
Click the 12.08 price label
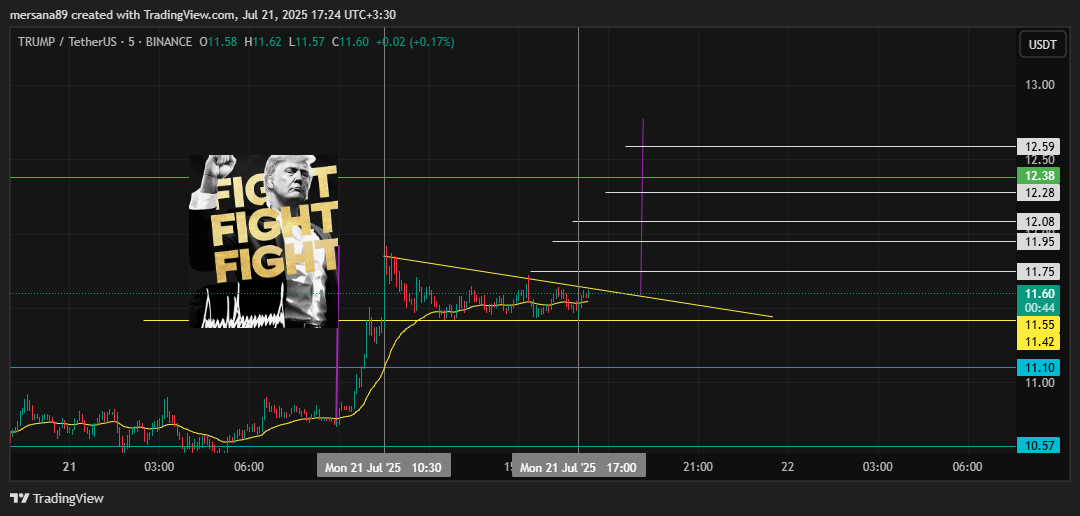pos(1038,222)
